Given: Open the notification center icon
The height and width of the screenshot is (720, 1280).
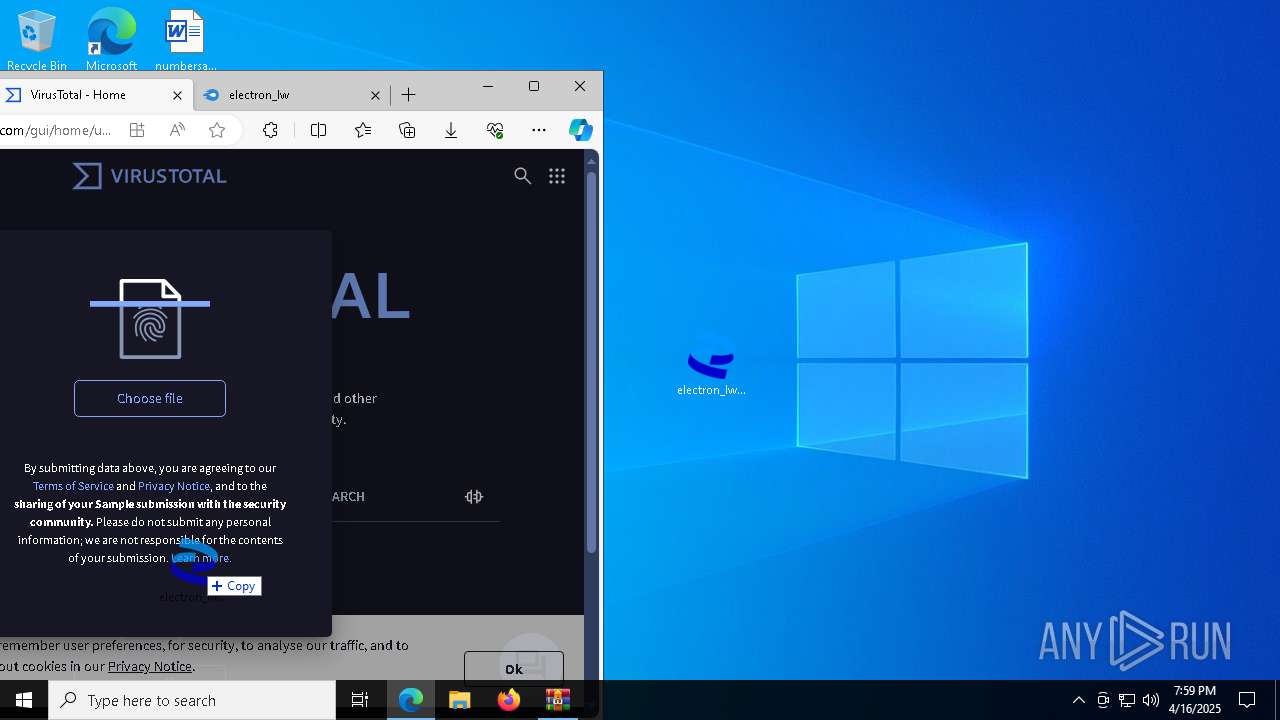Looking at the screenshot, I should (1247, 700).
